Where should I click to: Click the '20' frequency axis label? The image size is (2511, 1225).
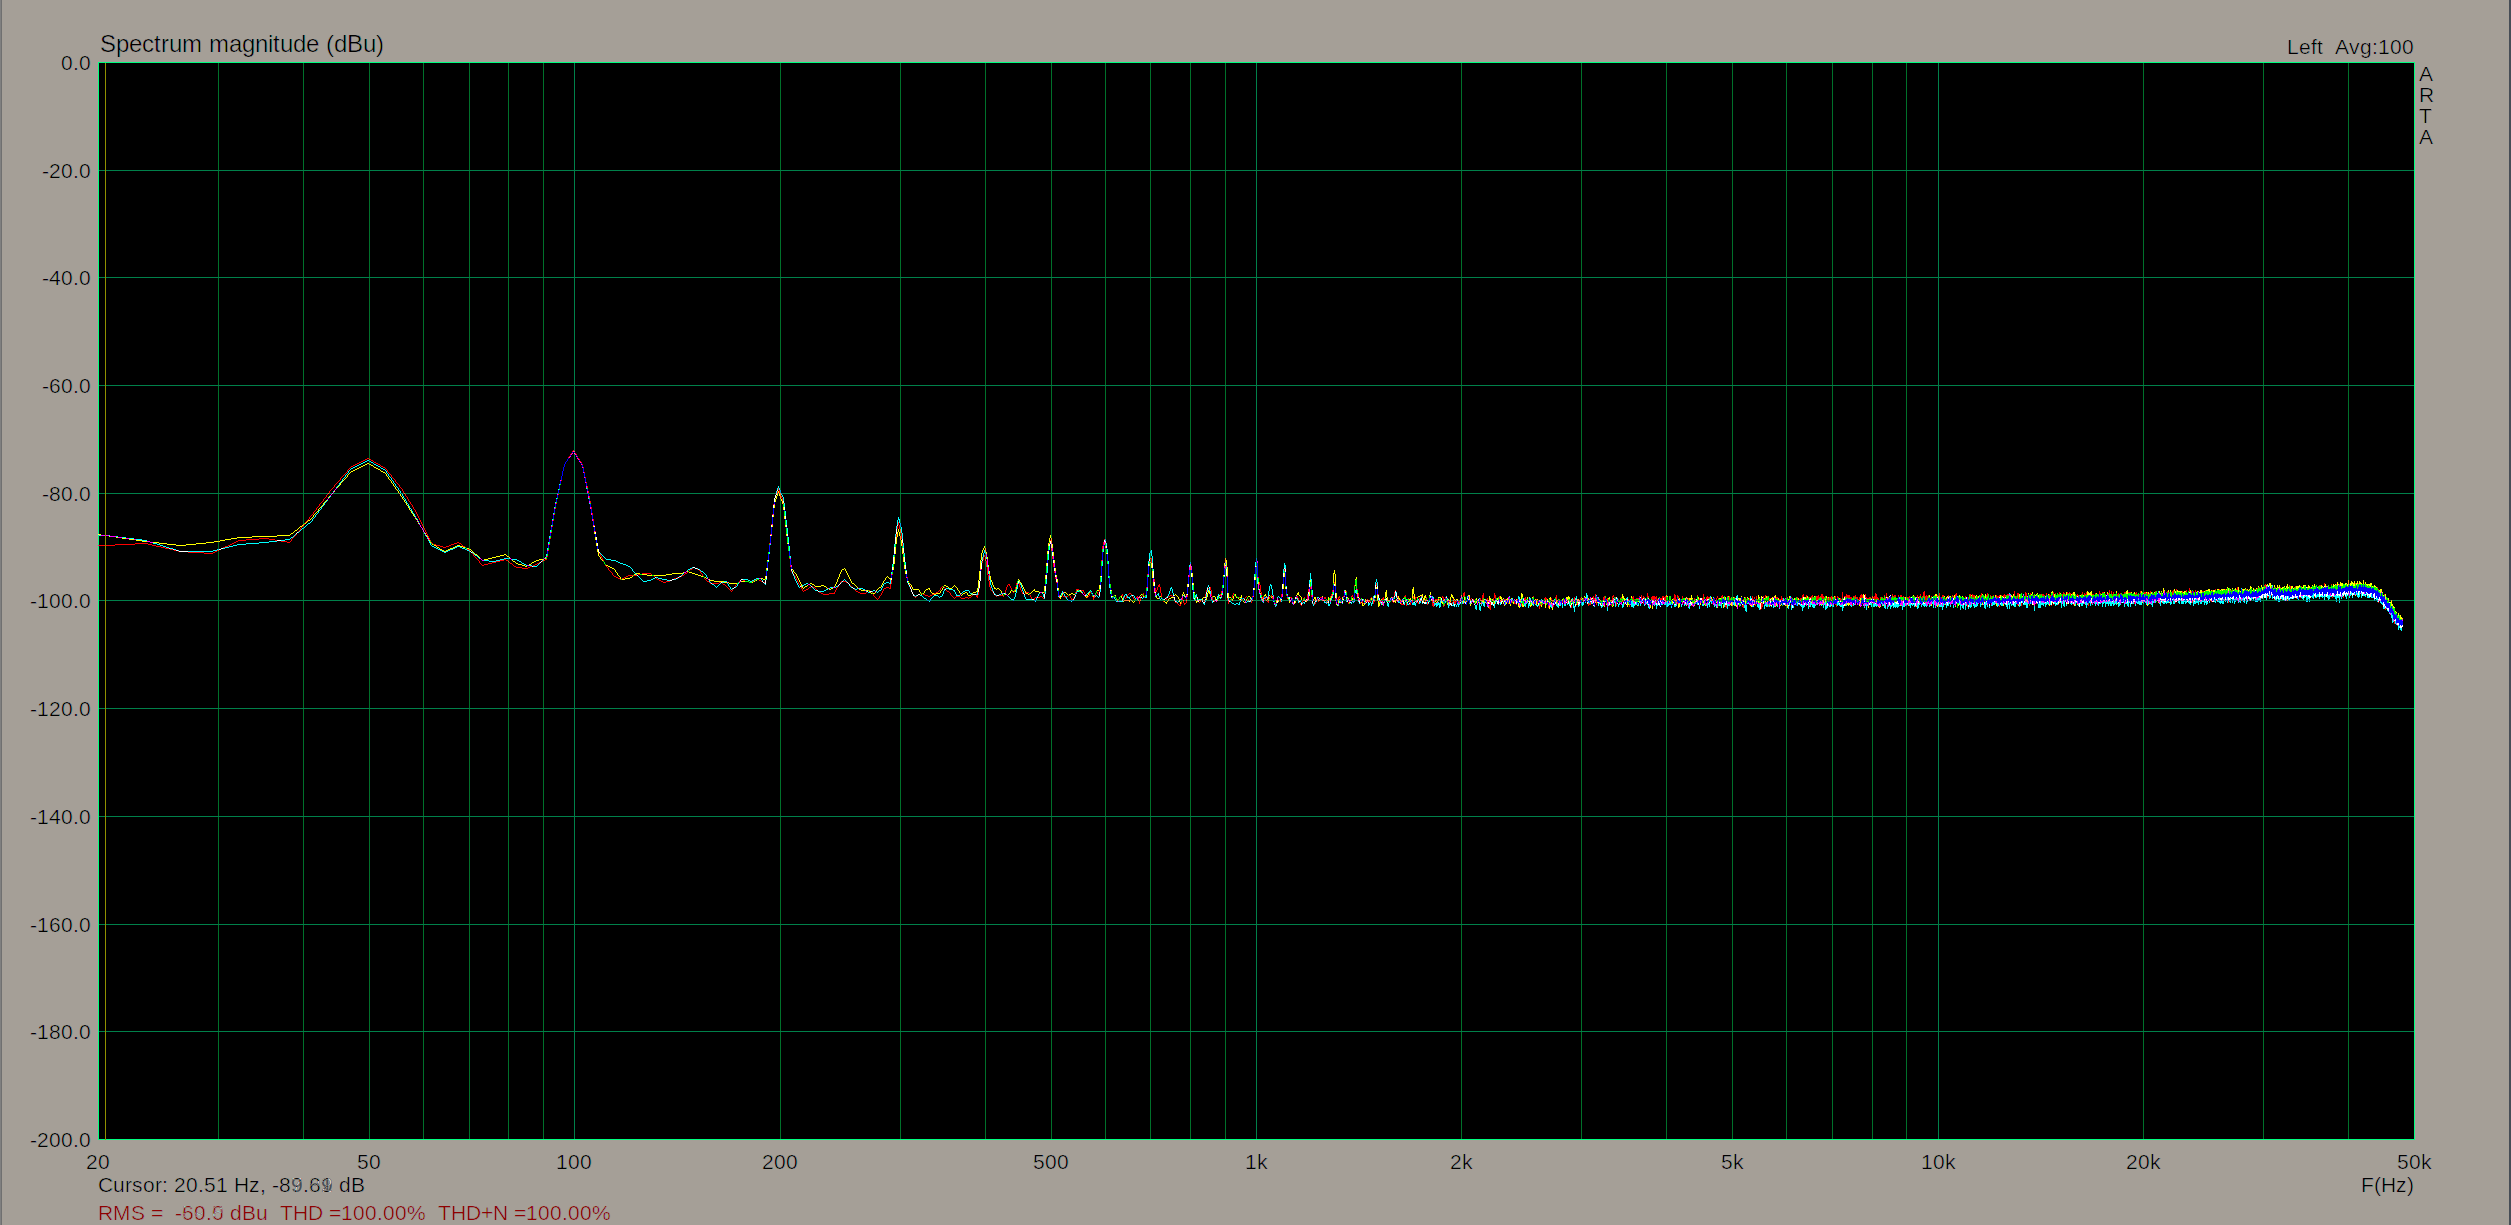click(x=98, y=1162)
